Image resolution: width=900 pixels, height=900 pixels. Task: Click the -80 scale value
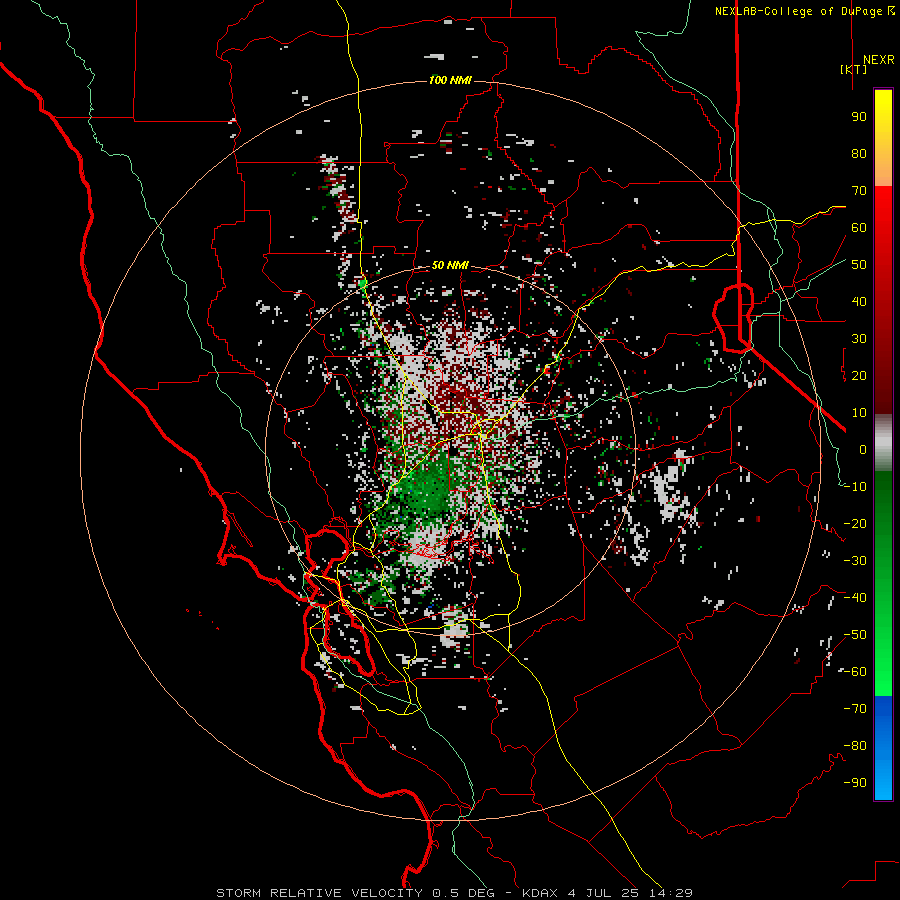tap(855, 746)
